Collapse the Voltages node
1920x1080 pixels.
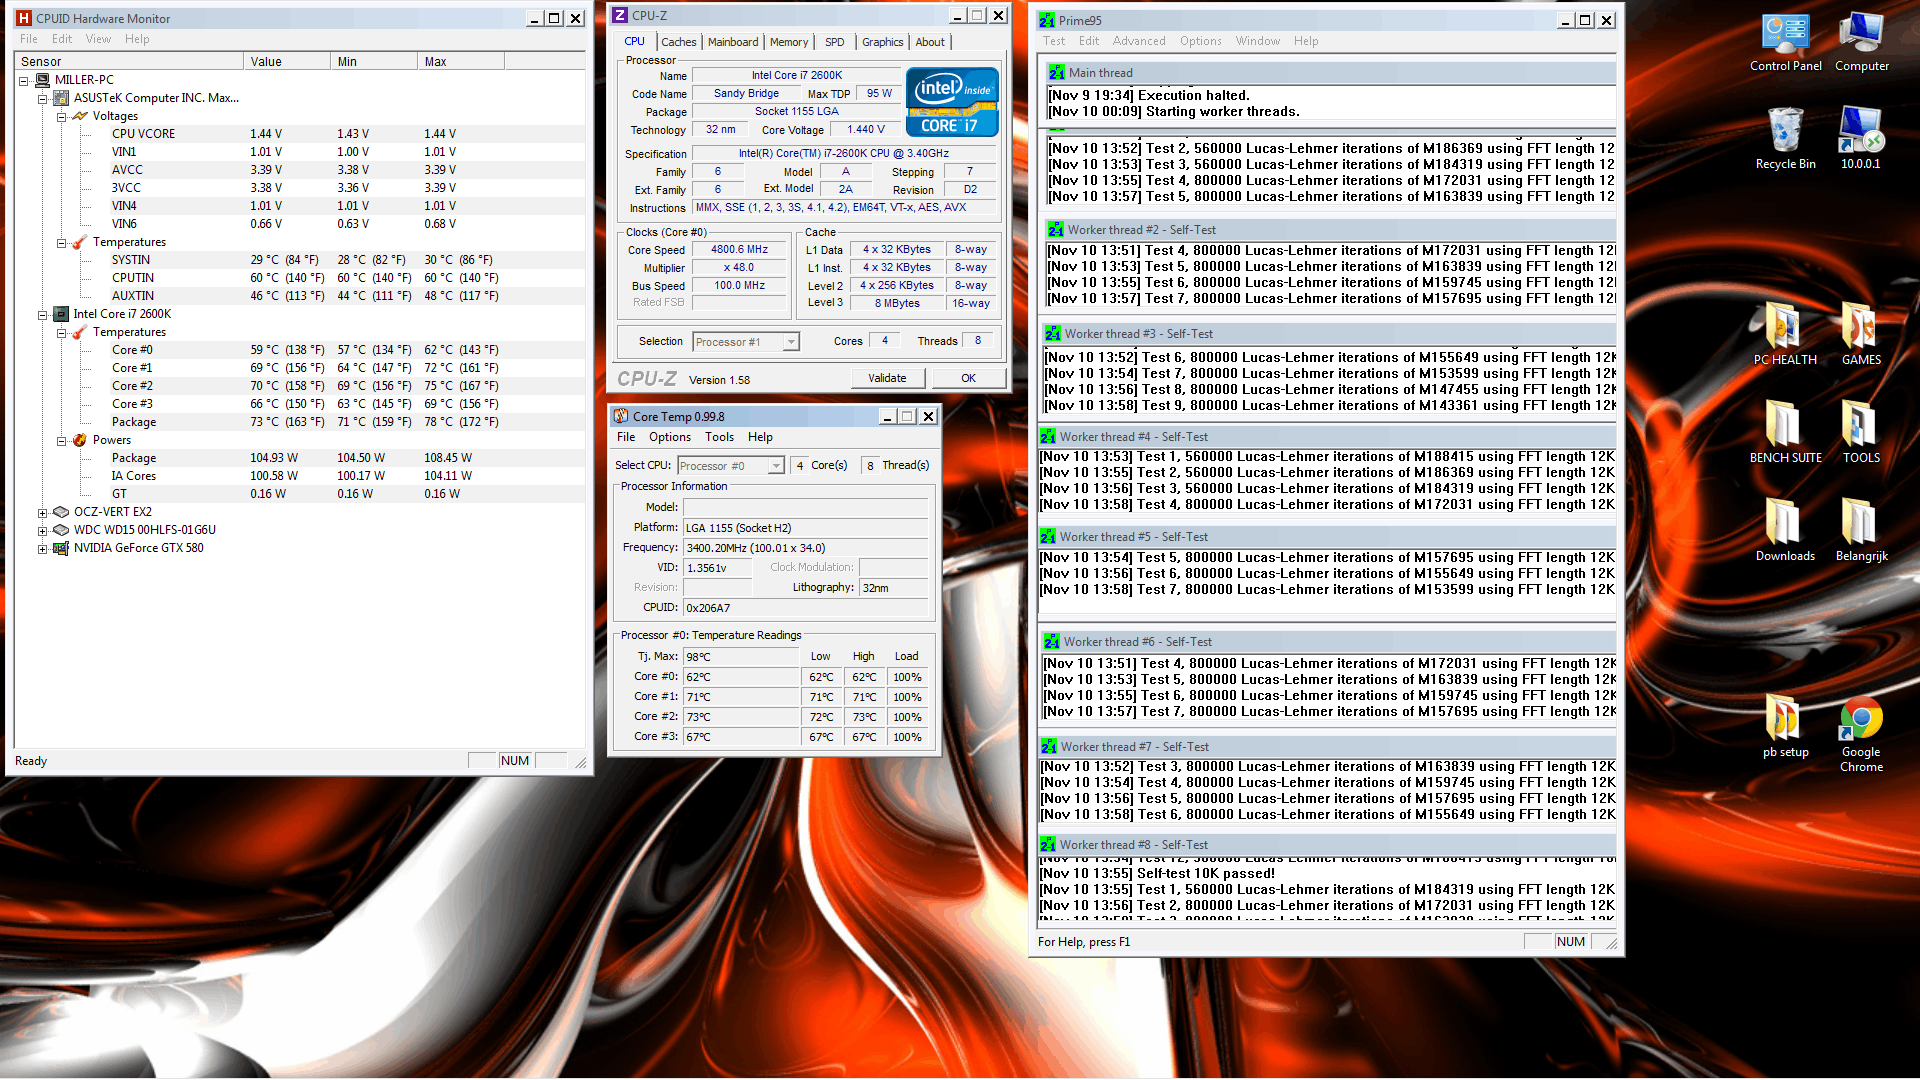pos(61,117)
